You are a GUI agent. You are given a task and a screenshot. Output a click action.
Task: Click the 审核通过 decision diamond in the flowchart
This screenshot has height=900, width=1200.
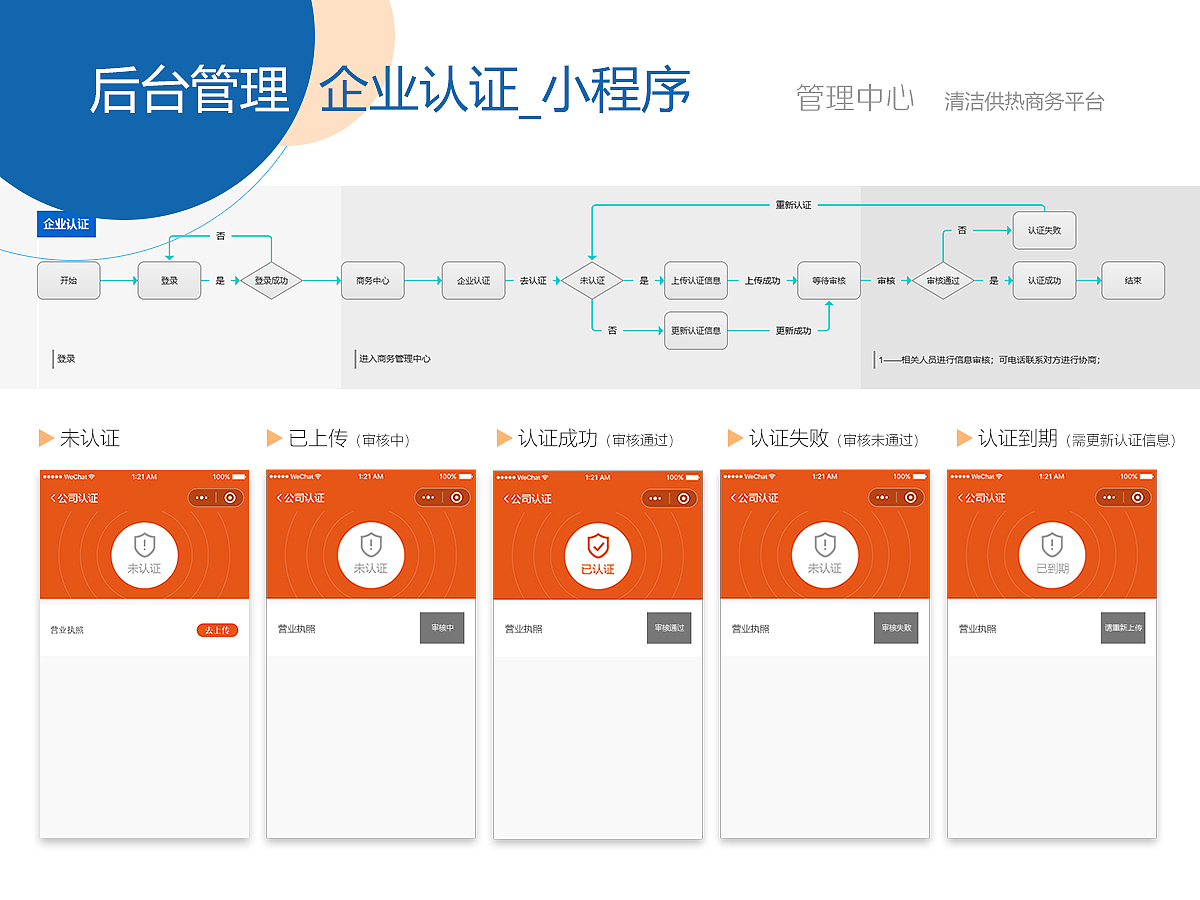click(943, 281)
